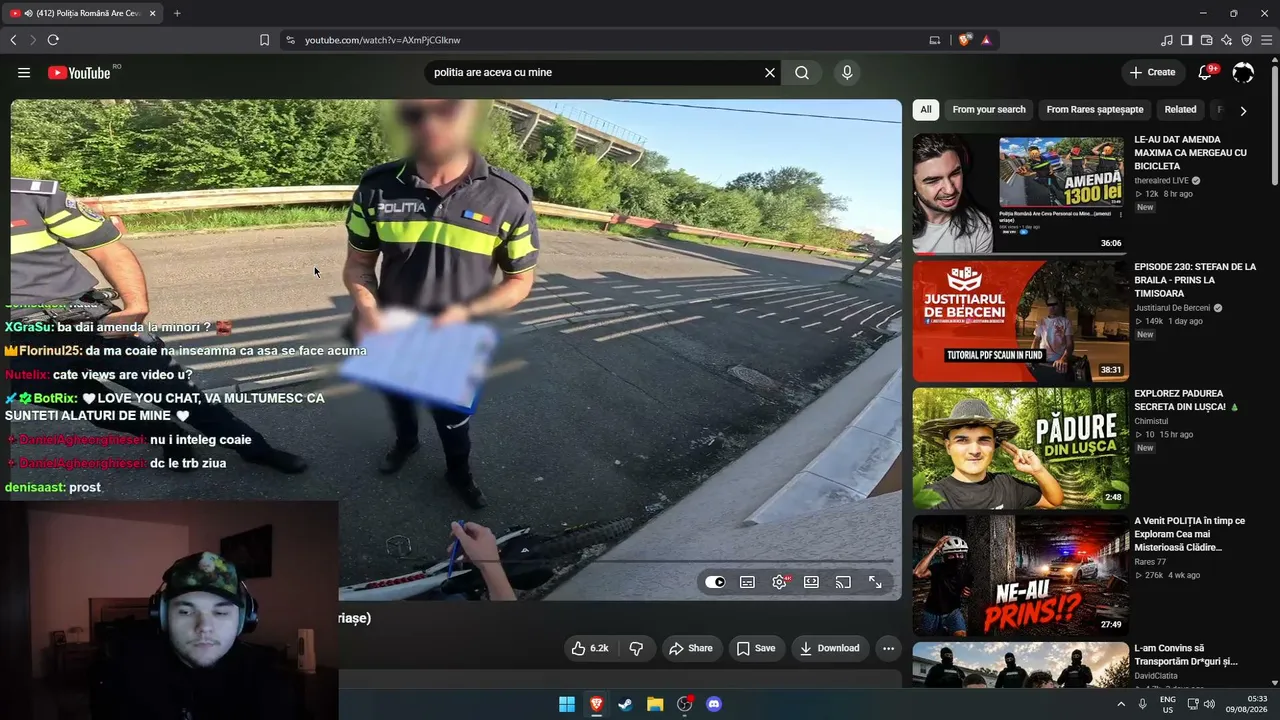Screen dimensions: 1280x720
Task: Start voice search with the microphone
Action: [847, 72]
